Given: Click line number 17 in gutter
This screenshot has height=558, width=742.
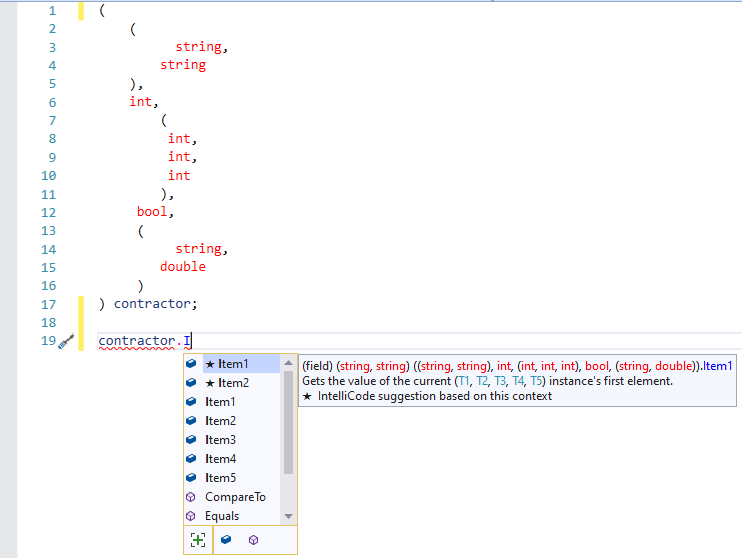Looking at the screenshot, I should [x=48, y=304].
